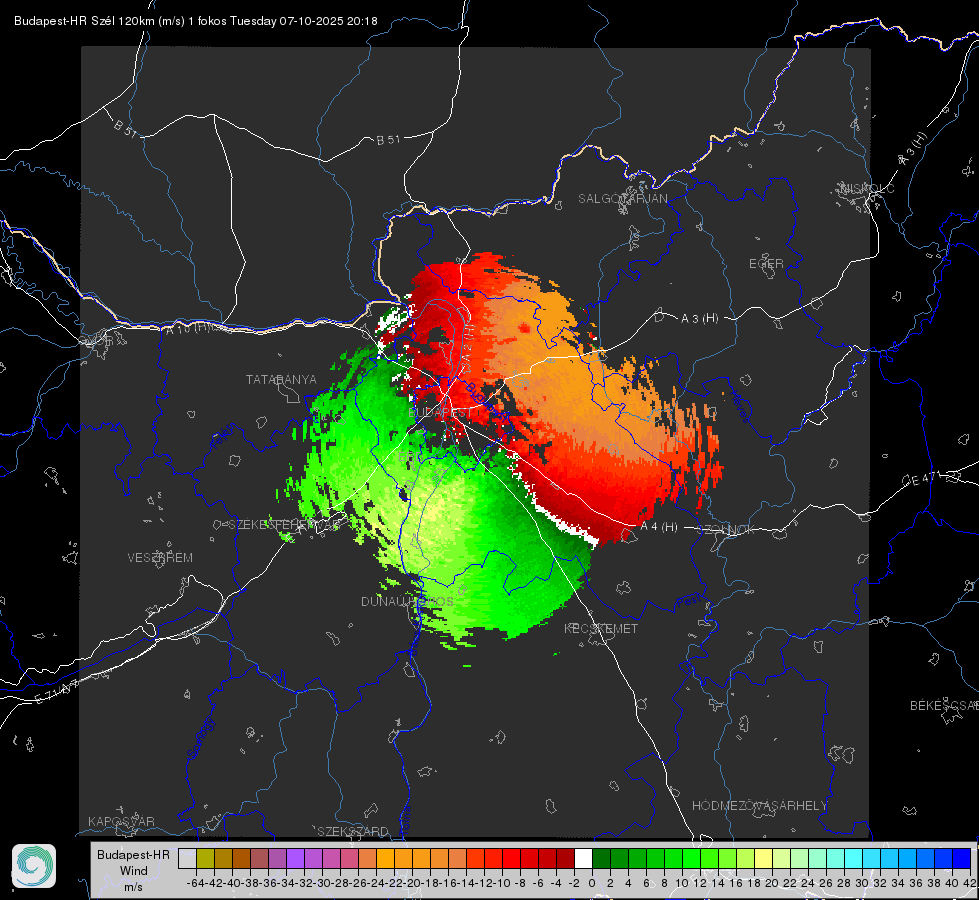Click the SALGOTARJAN city label
Screen dimensions: 979x900
(622, 199)
